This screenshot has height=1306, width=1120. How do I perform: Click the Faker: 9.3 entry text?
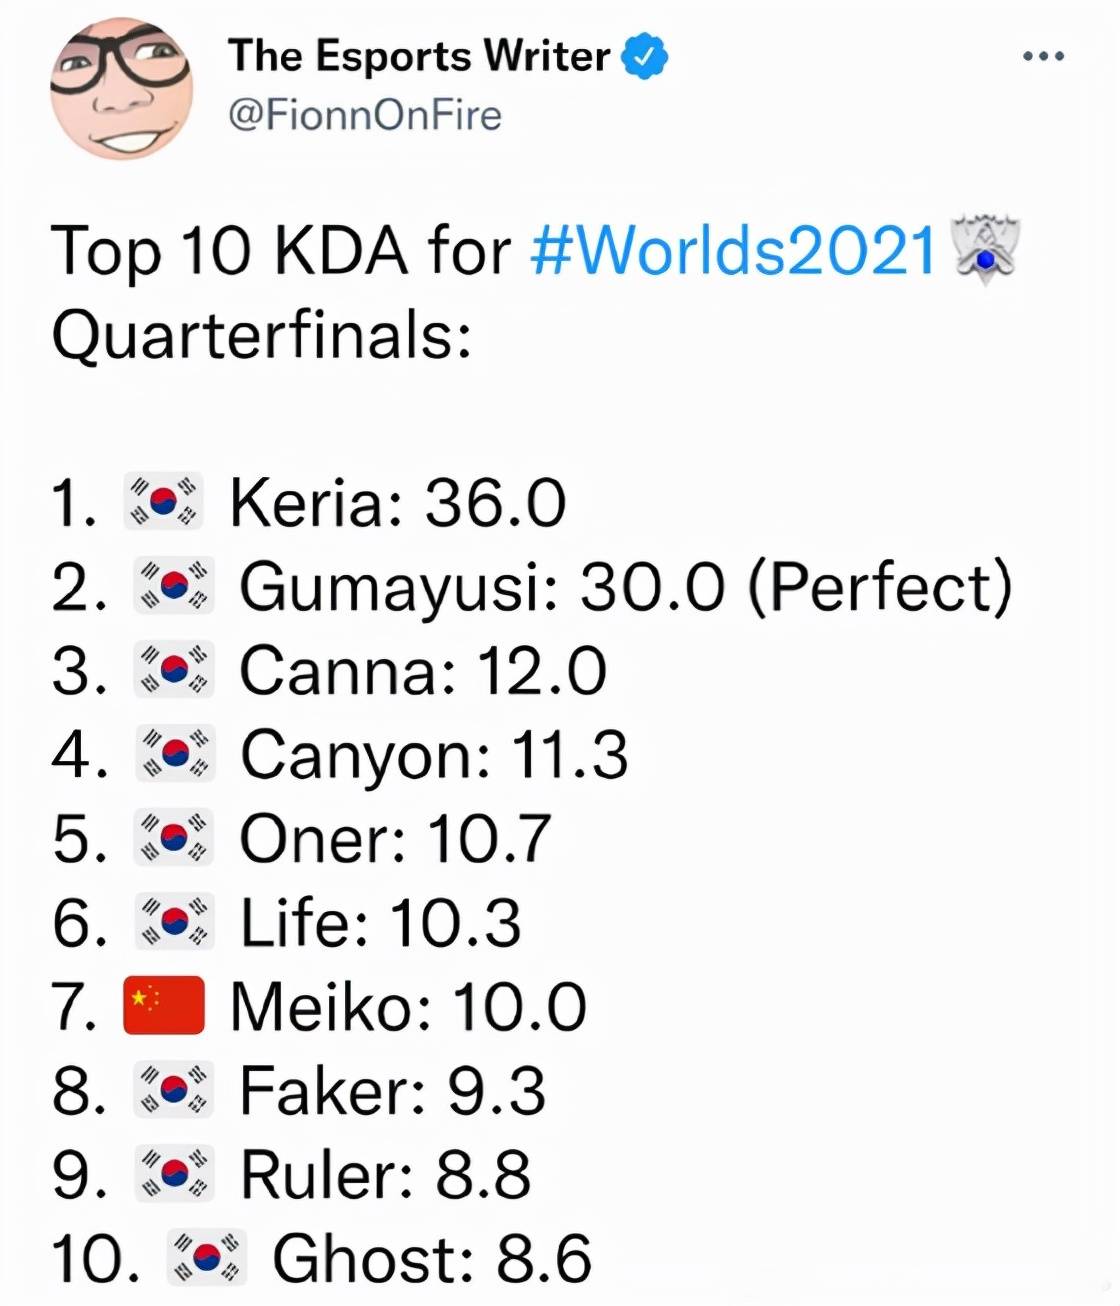pyautogui.click(x=393, y=1090)
